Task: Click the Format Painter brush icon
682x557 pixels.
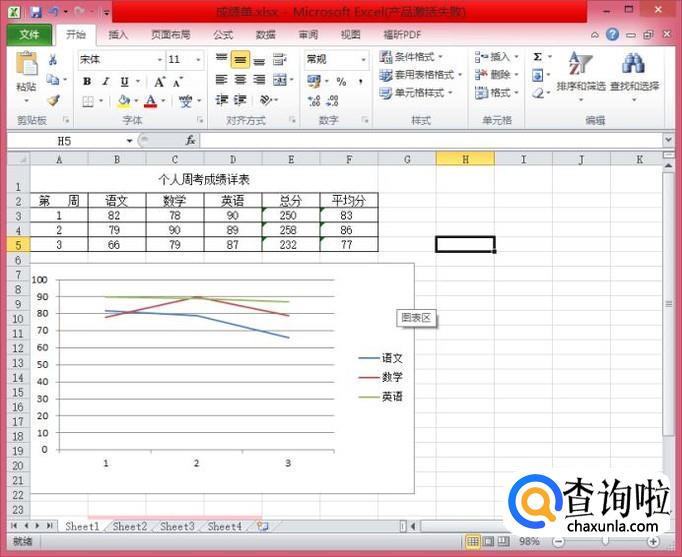Action: (53, 100)
